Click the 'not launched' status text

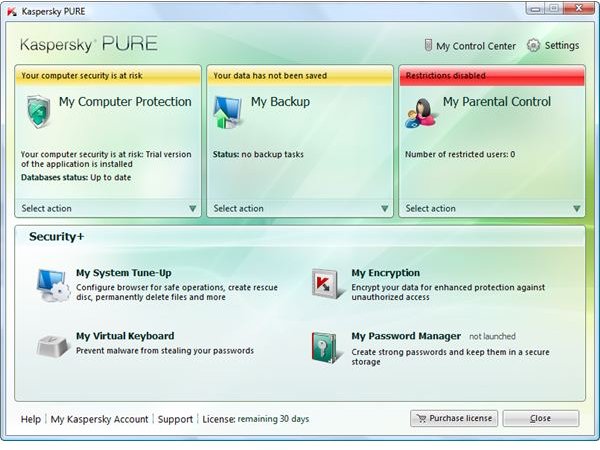click(x=492, y=336)
